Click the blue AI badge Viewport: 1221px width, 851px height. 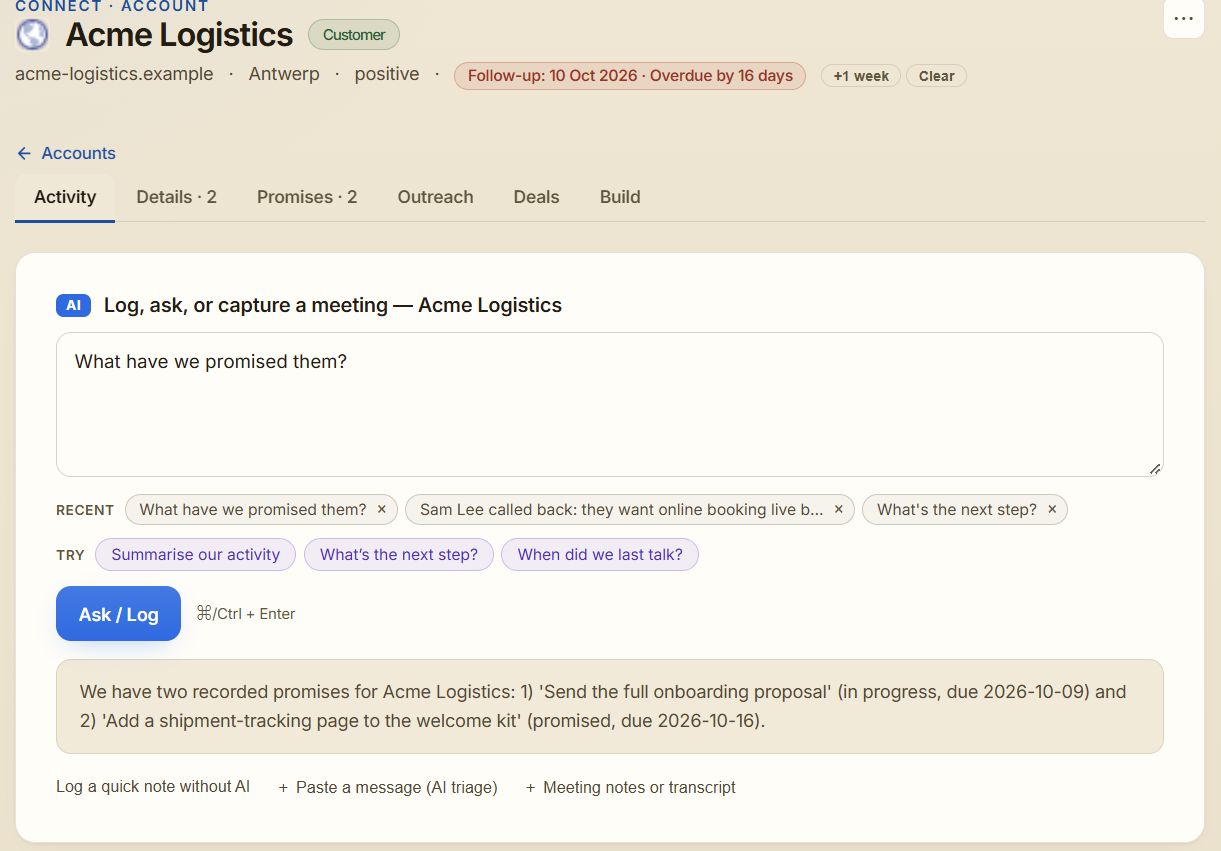coord(73,306)
